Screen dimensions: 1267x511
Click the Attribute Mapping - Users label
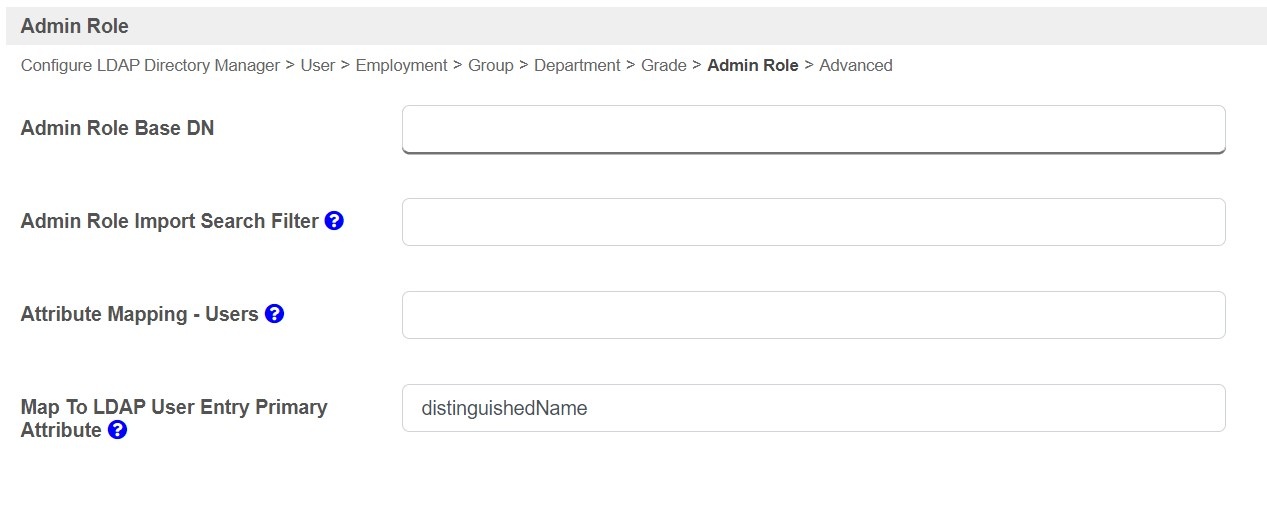pos(139,314)
